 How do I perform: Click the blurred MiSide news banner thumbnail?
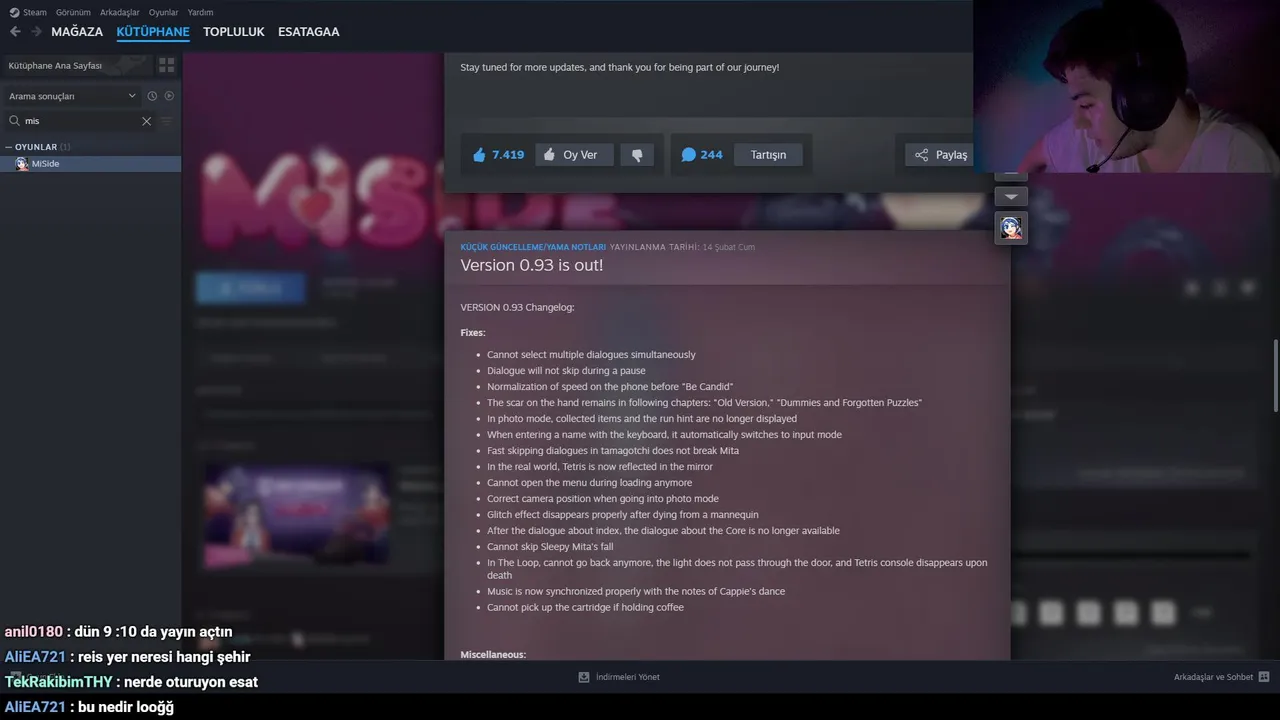click(x=295, y=515)
